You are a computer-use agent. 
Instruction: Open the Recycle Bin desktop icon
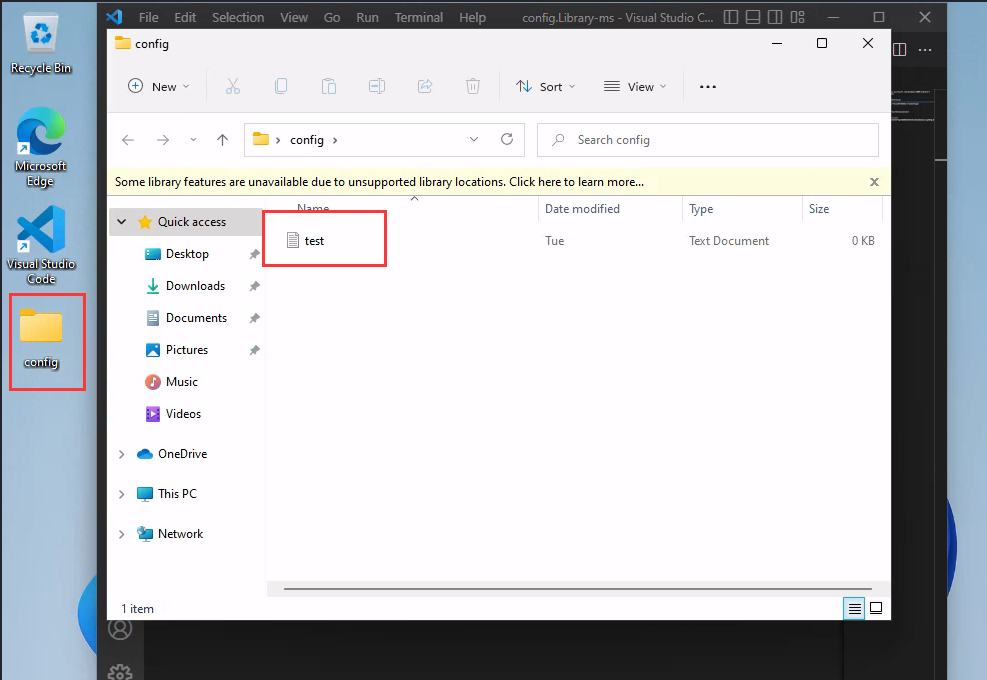[41, 44]
